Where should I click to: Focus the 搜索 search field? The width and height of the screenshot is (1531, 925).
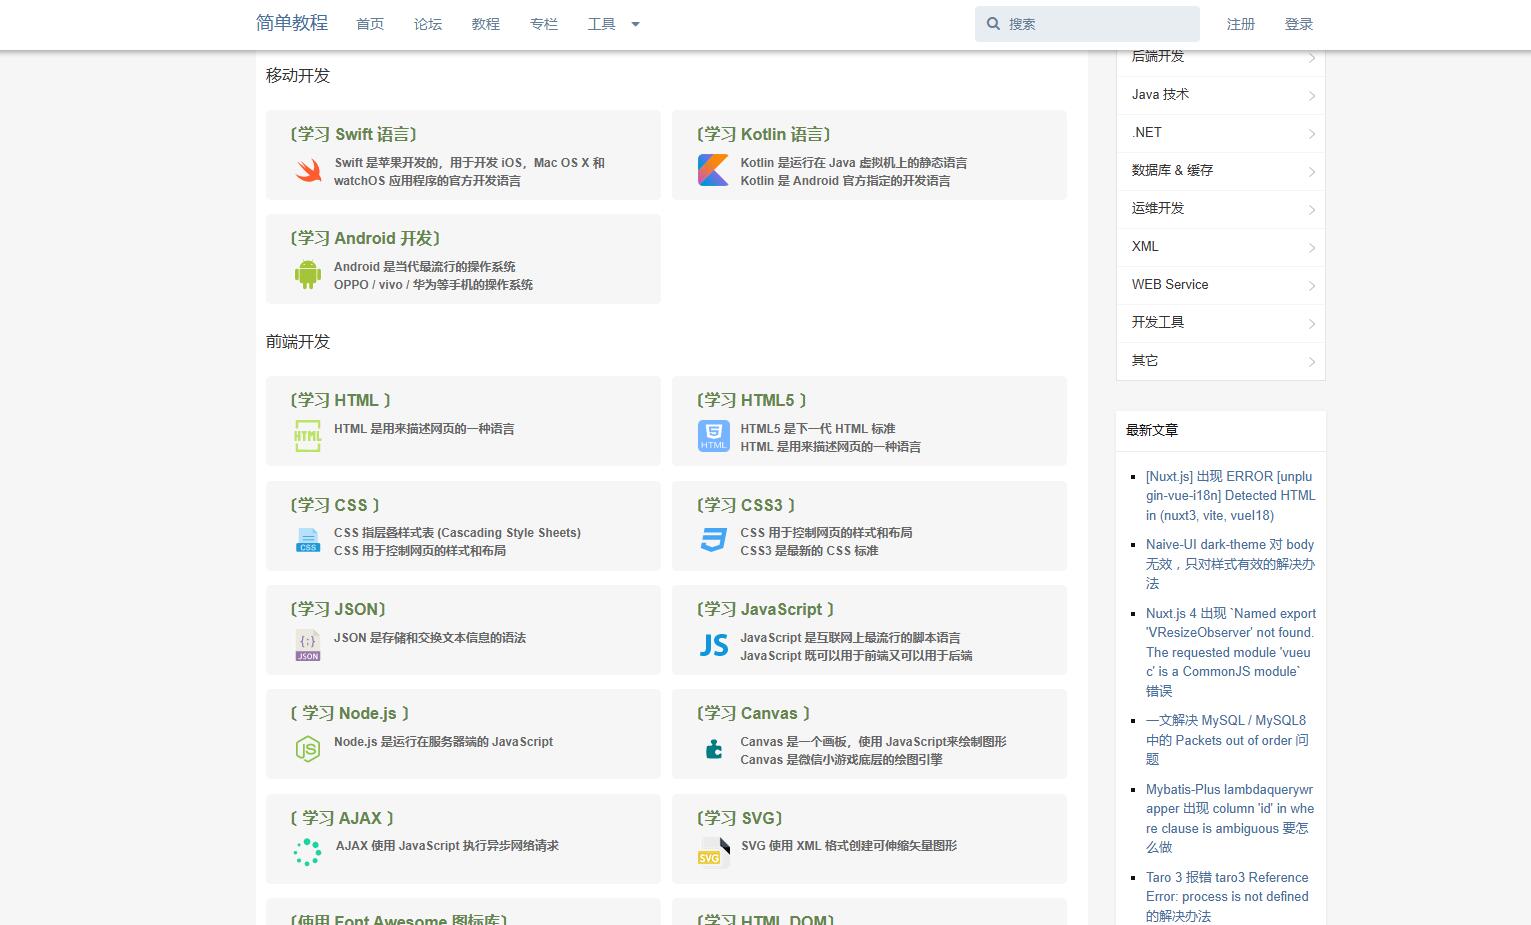point(1087,24)
